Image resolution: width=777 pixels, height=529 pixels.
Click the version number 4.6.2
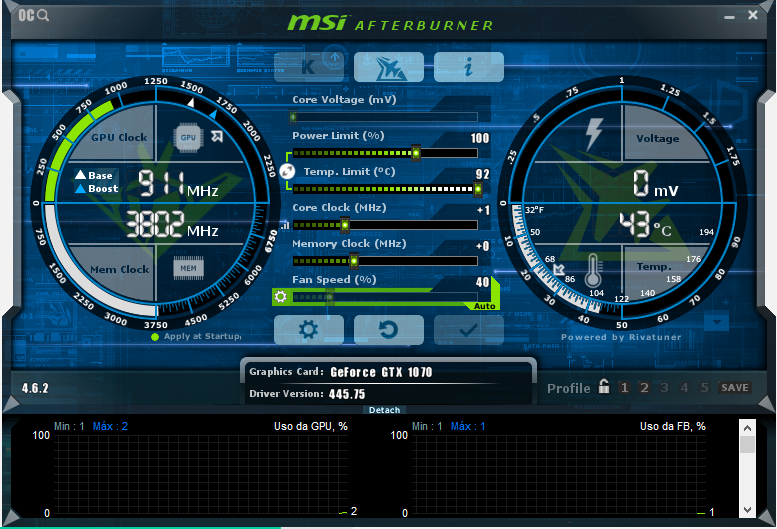tap(35, 388)
